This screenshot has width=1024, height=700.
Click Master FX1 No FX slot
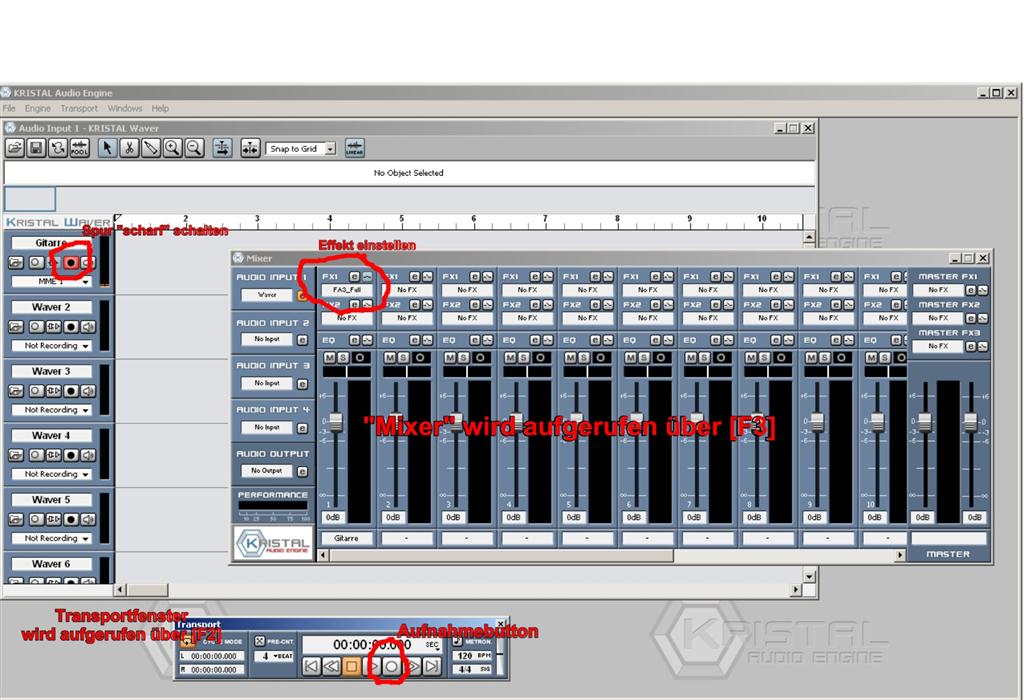[938, 290]
